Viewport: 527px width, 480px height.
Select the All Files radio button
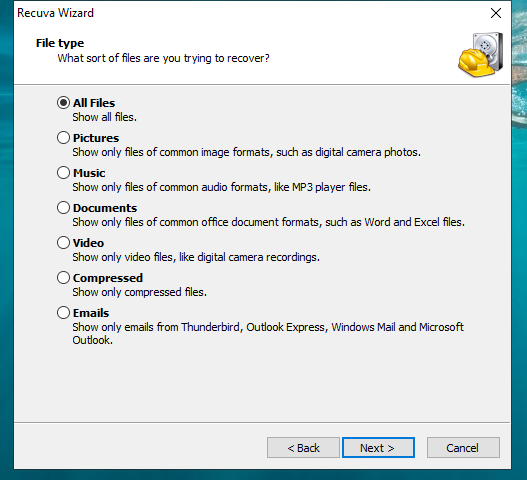(x=63, y=103)
